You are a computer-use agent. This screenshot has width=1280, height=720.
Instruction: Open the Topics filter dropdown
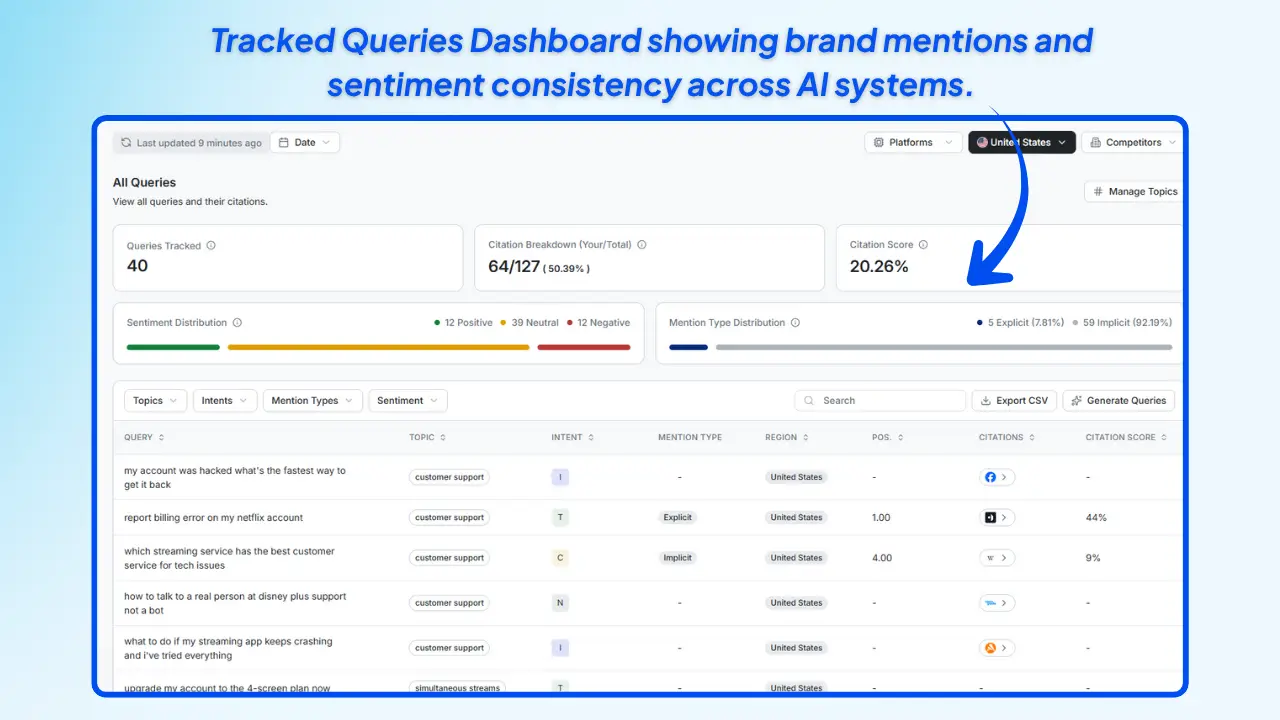[x=155, y=400]
